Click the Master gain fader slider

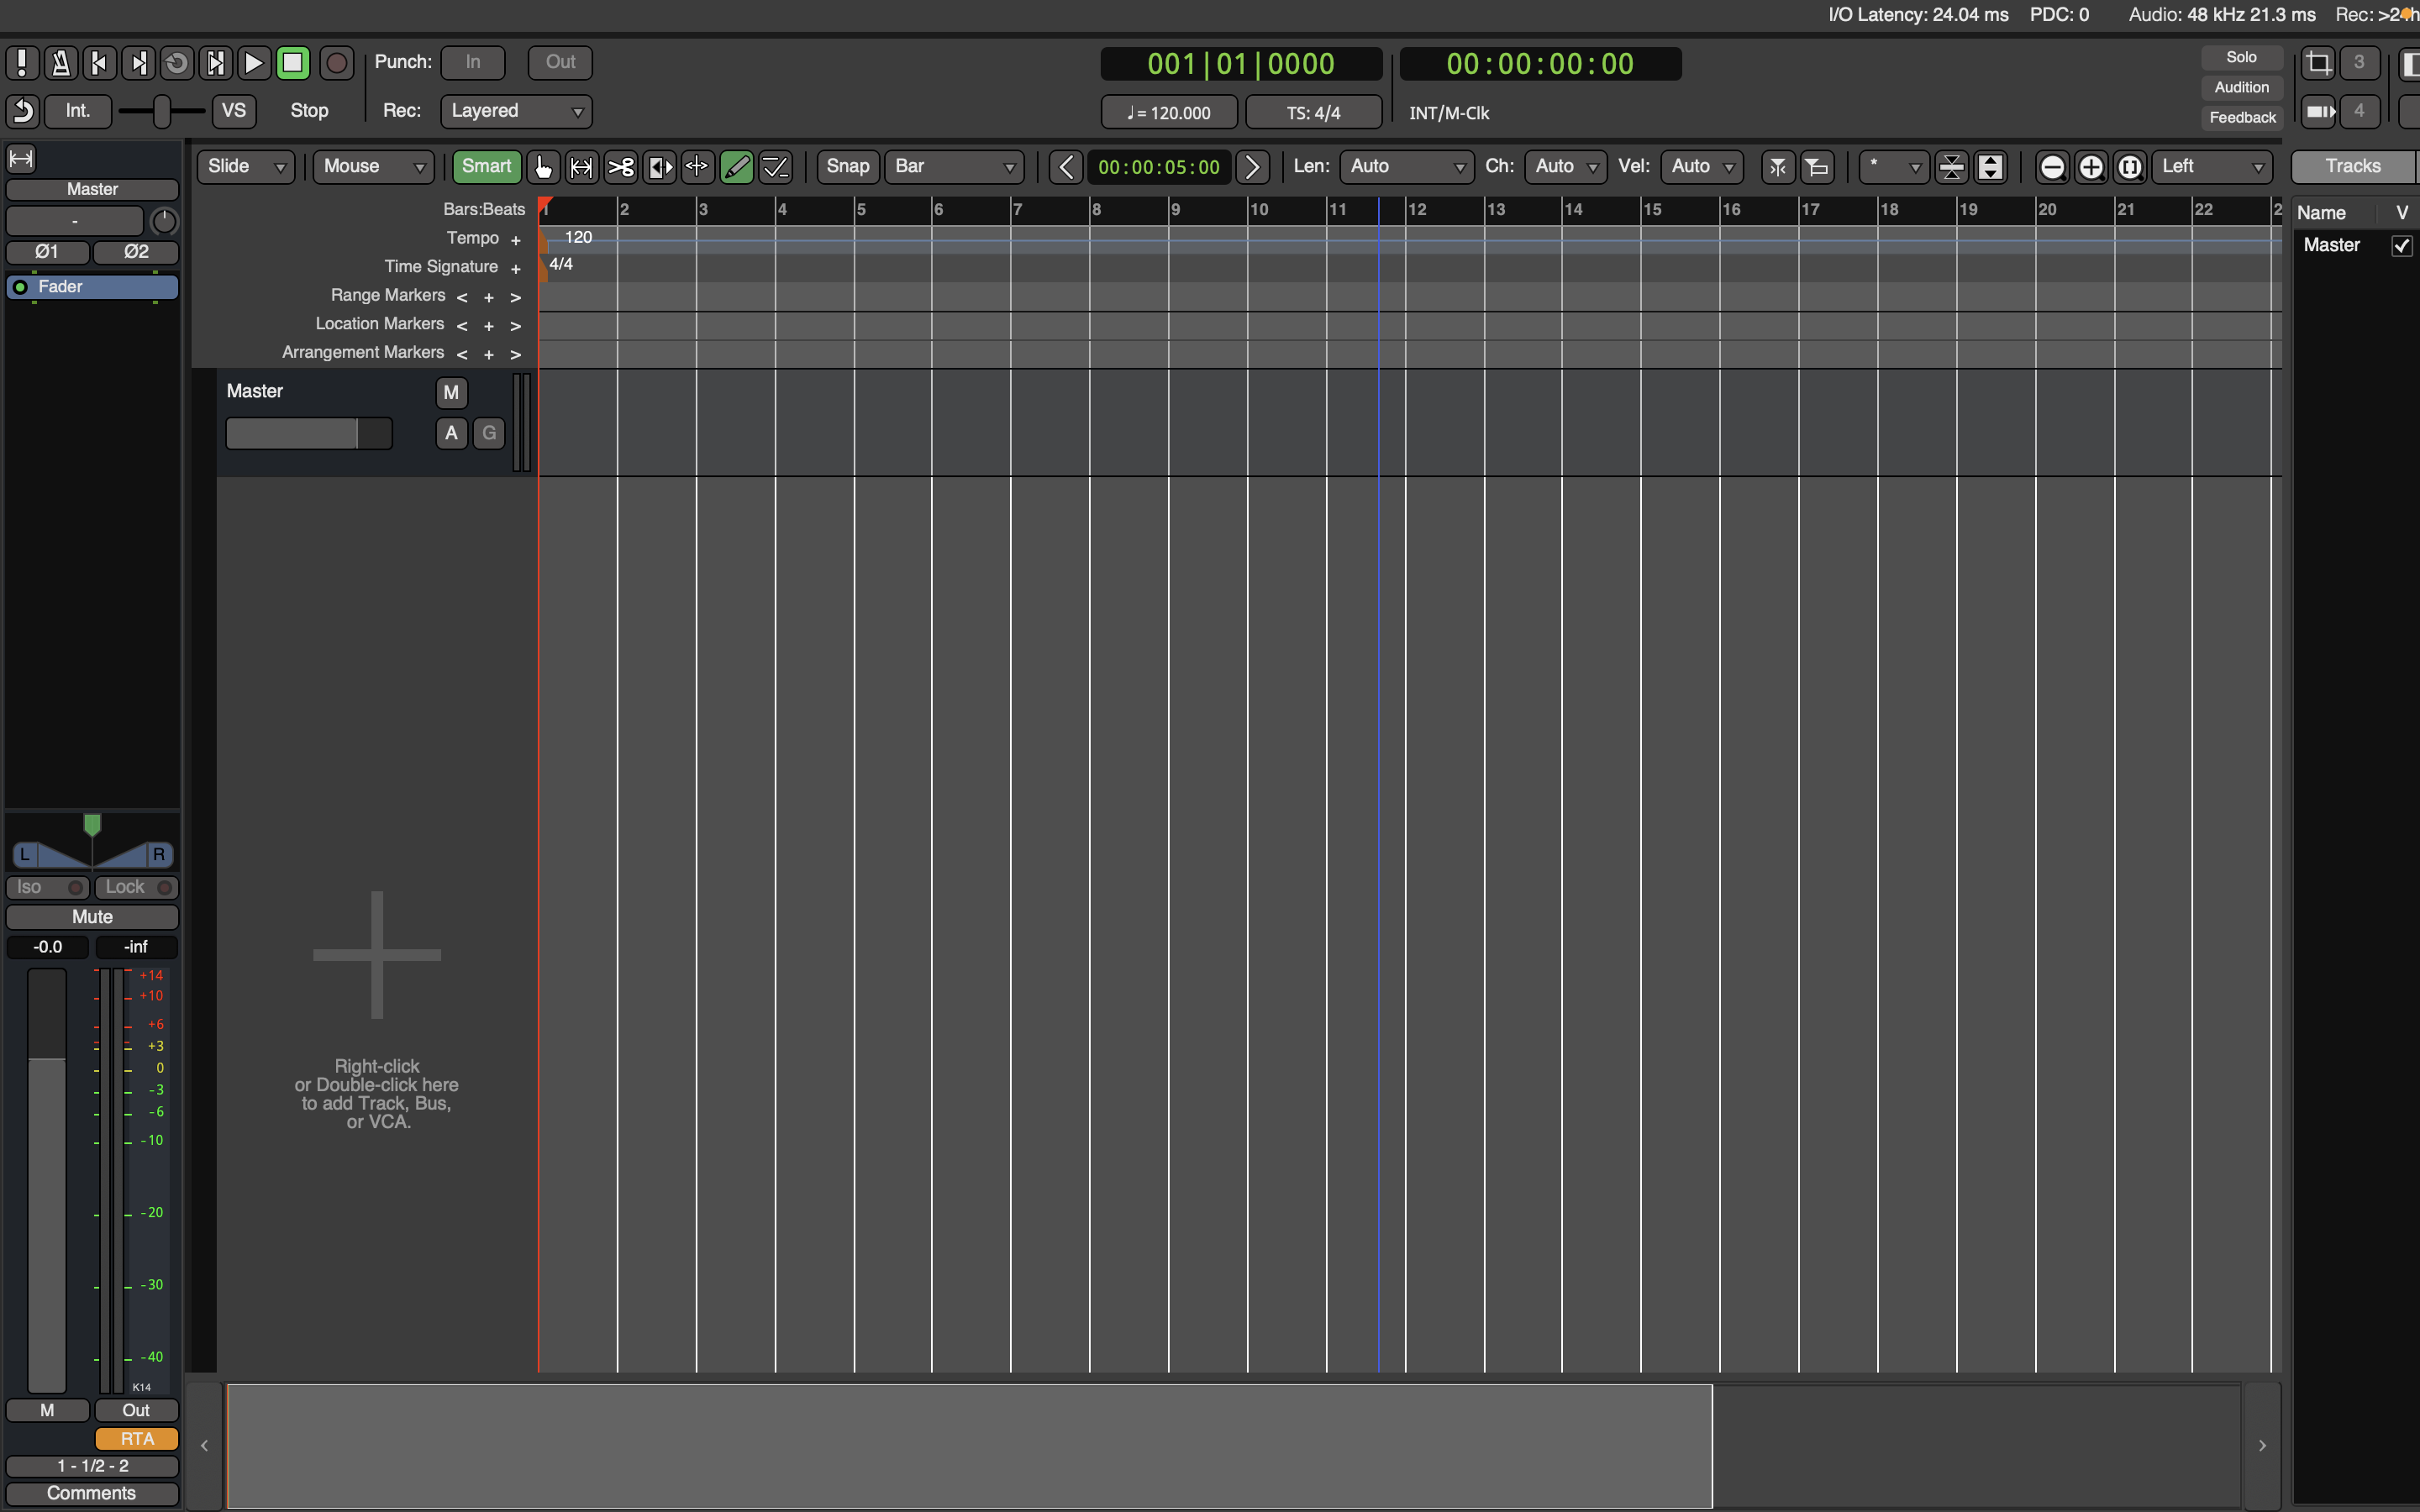(308, 434)
